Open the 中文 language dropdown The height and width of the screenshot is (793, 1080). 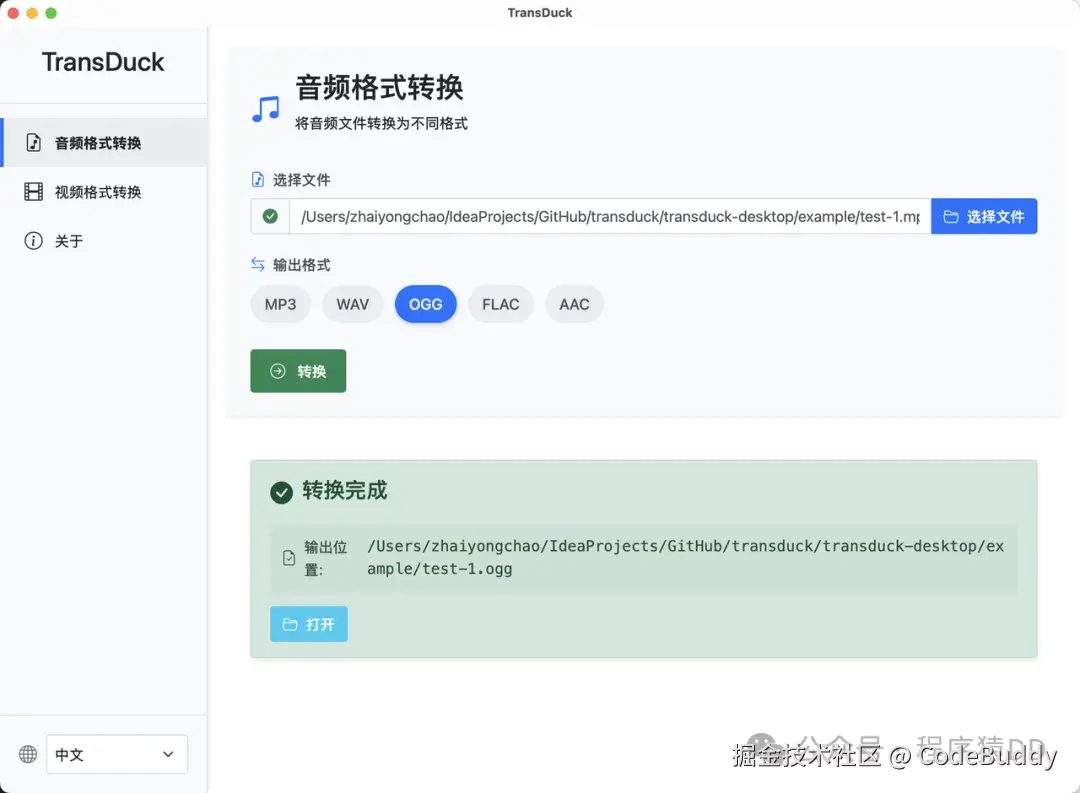tap(117, 754)
